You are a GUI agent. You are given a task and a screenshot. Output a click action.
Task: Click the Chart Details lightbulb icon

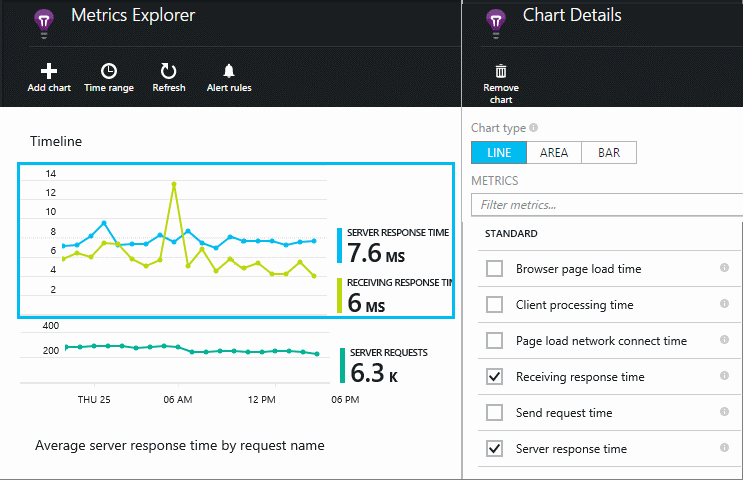tap(496, 23)
